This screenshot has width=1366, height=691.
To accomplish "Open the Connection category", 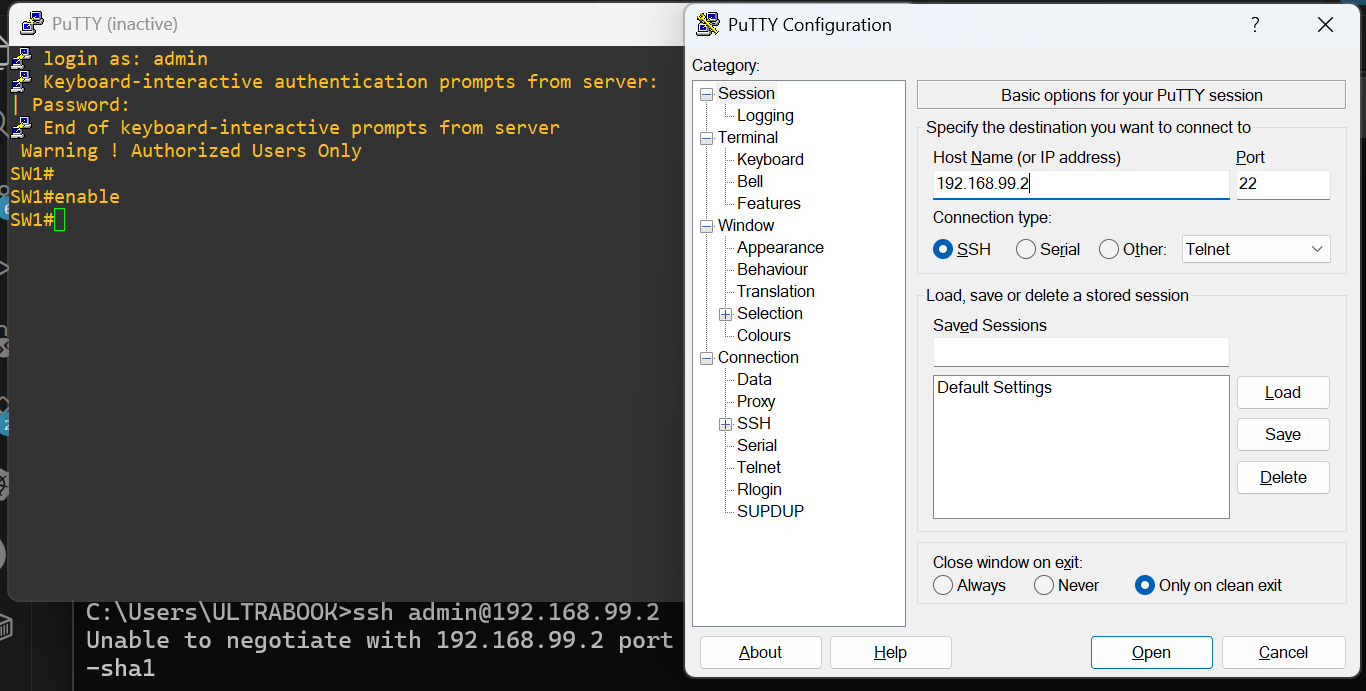I will coord(758,358).
